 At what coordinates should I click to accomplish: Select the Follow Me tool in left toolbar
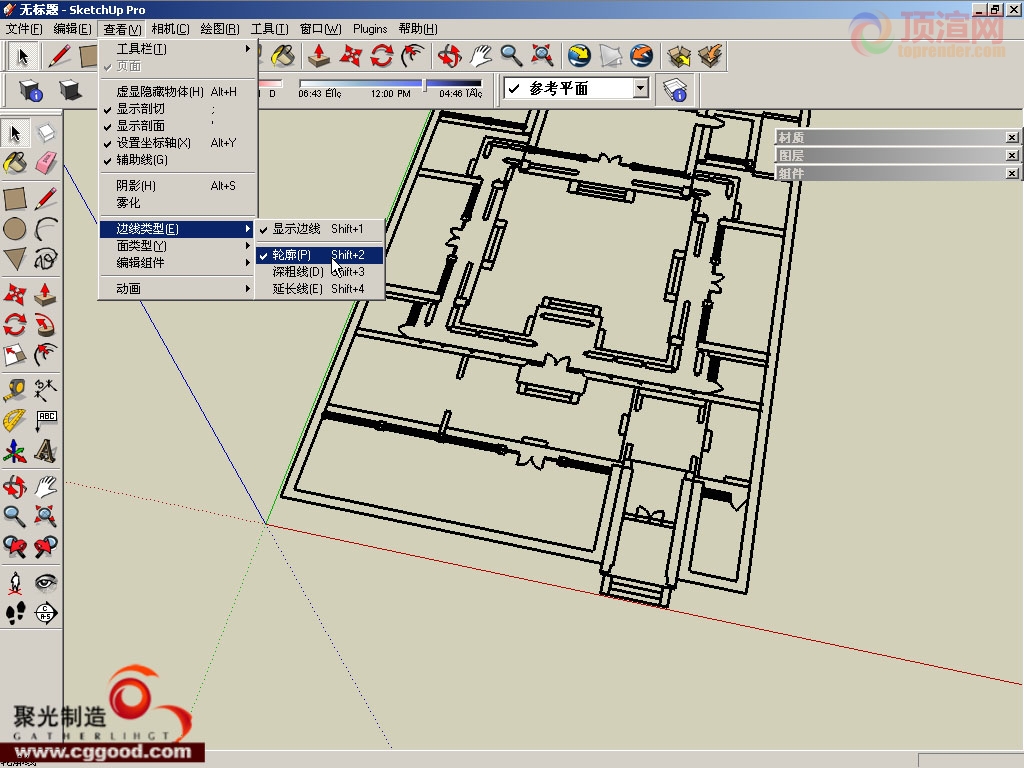45,325
